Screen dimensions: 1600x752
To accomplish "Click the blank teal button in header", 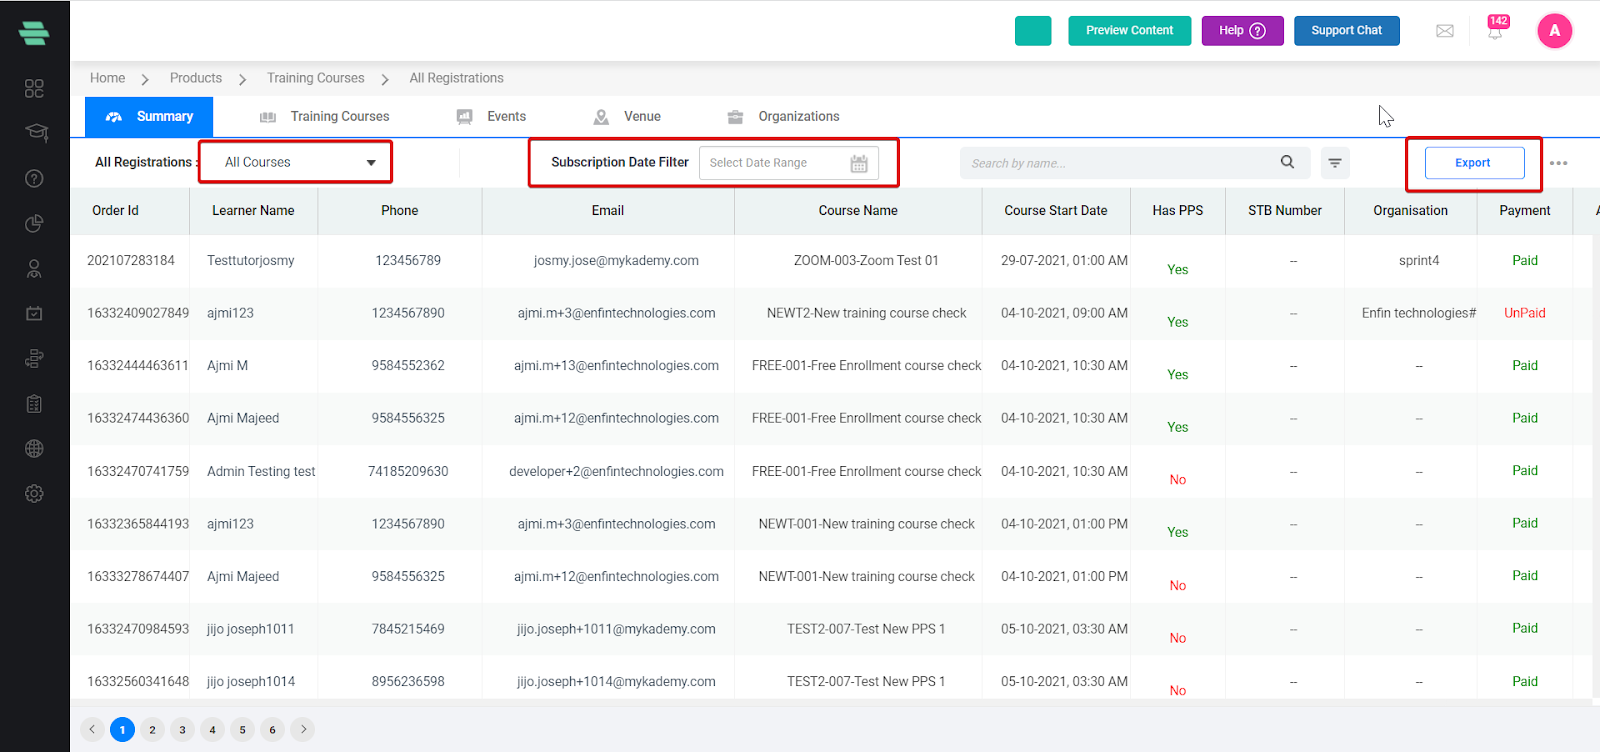I will (x=1033, y=31).
